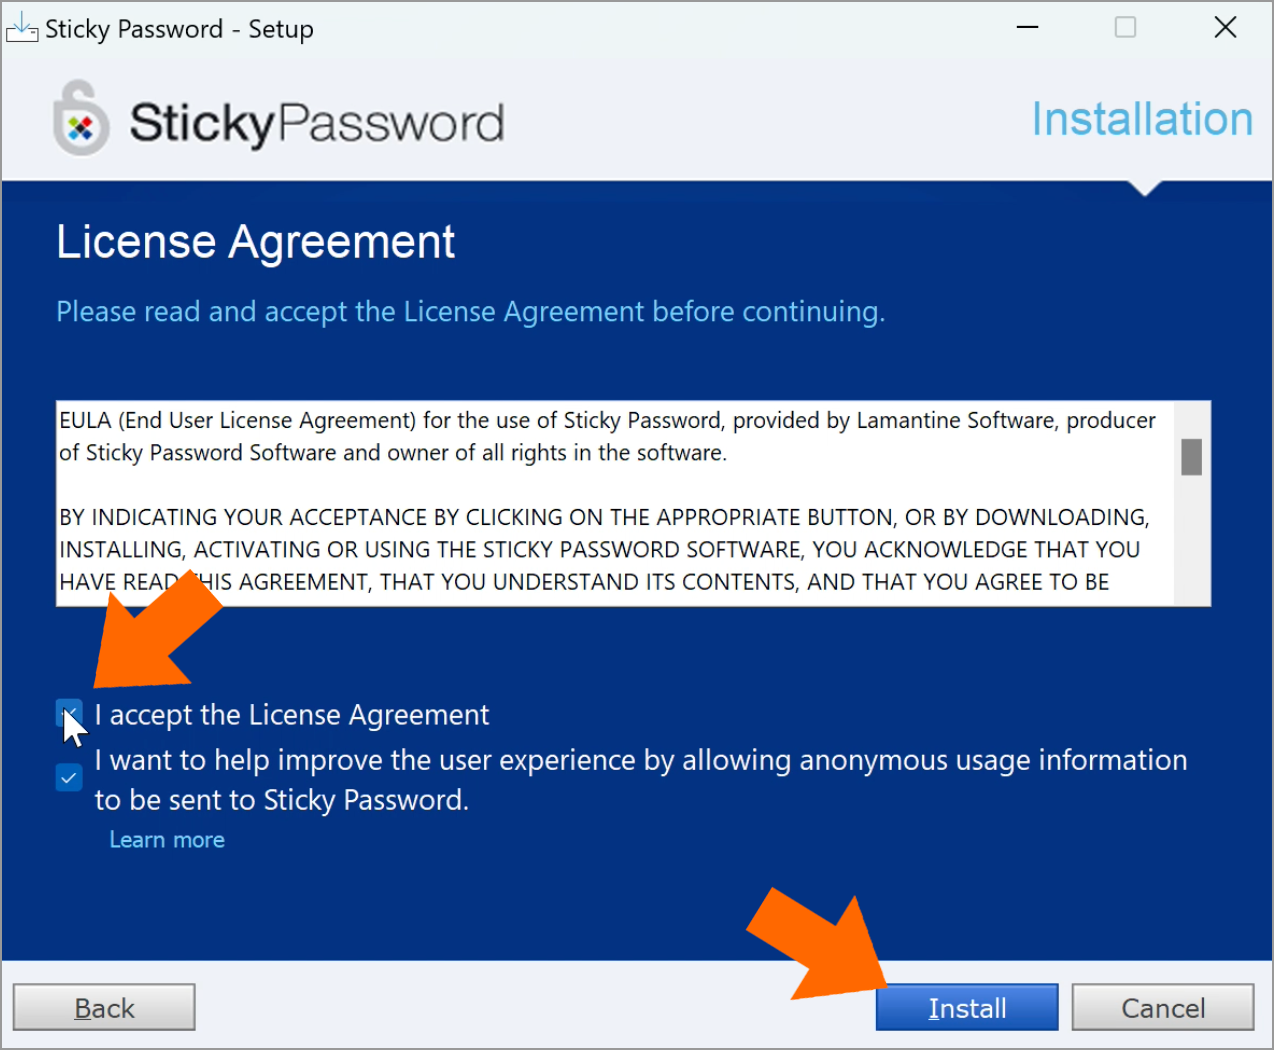This screenshot has width=1274, height=1050.
Task: Click the "I accept the License Agreement" label
Action: click(x=292, y=715)
